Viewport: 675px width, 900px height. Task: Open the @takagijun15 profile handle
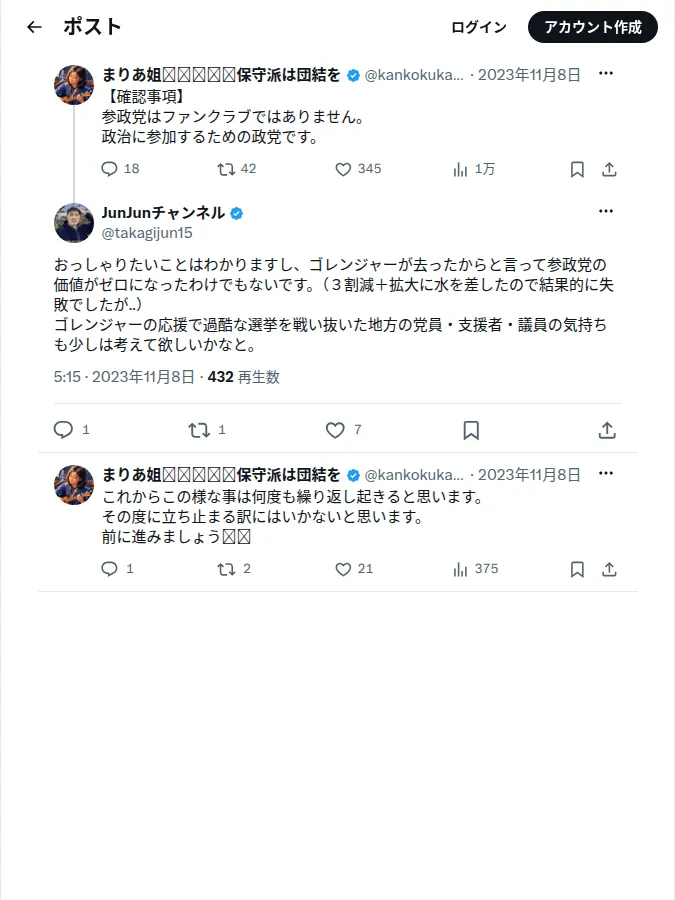click(147, 233)
